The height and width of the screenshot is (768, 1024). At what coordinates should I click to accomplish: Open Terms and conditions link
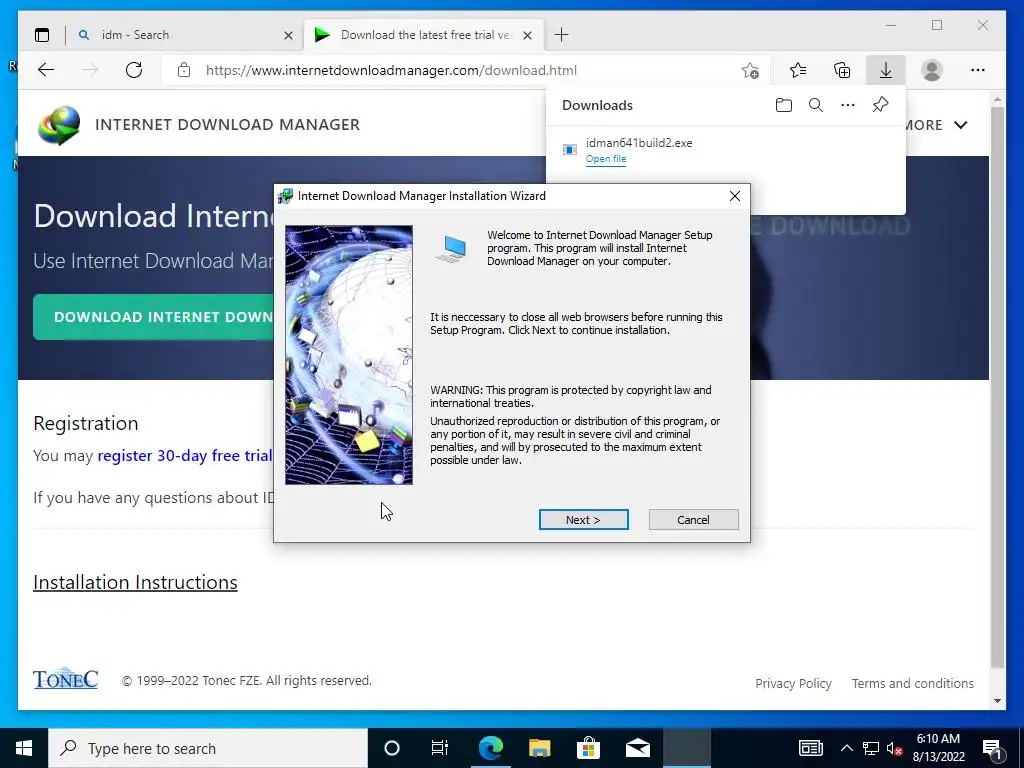click(x=912, y=683)
